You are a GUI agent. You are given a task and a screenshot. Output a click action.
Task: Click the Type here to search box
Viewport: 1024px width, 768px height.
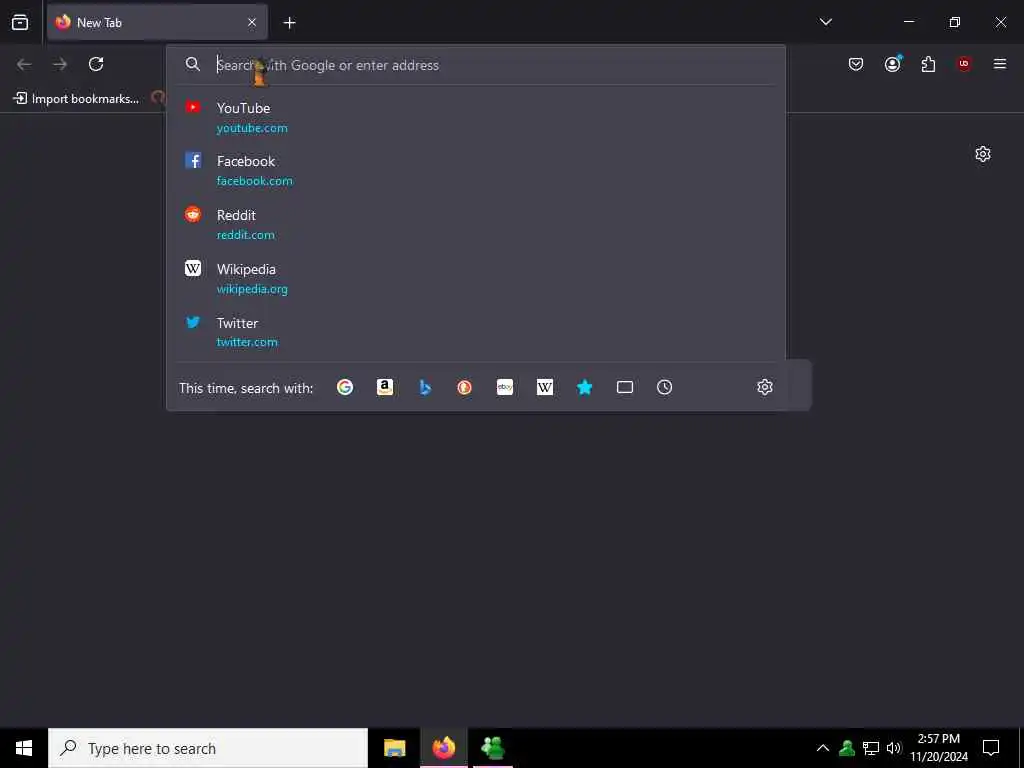208,748
